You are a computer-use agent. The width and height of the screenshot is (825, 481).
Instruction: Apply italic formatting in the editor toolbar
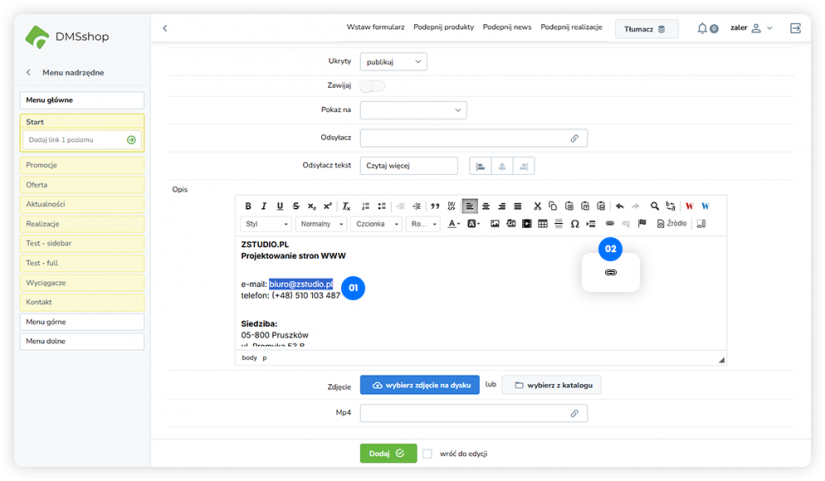[x=264, y=206]
